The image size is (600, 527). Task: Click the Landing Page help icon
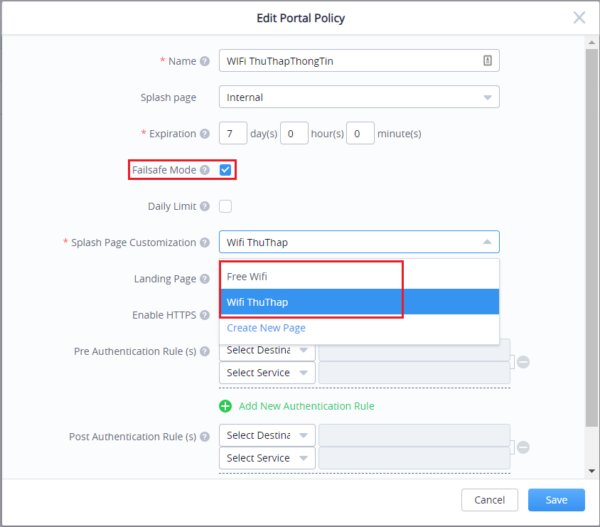click(205, 279)
